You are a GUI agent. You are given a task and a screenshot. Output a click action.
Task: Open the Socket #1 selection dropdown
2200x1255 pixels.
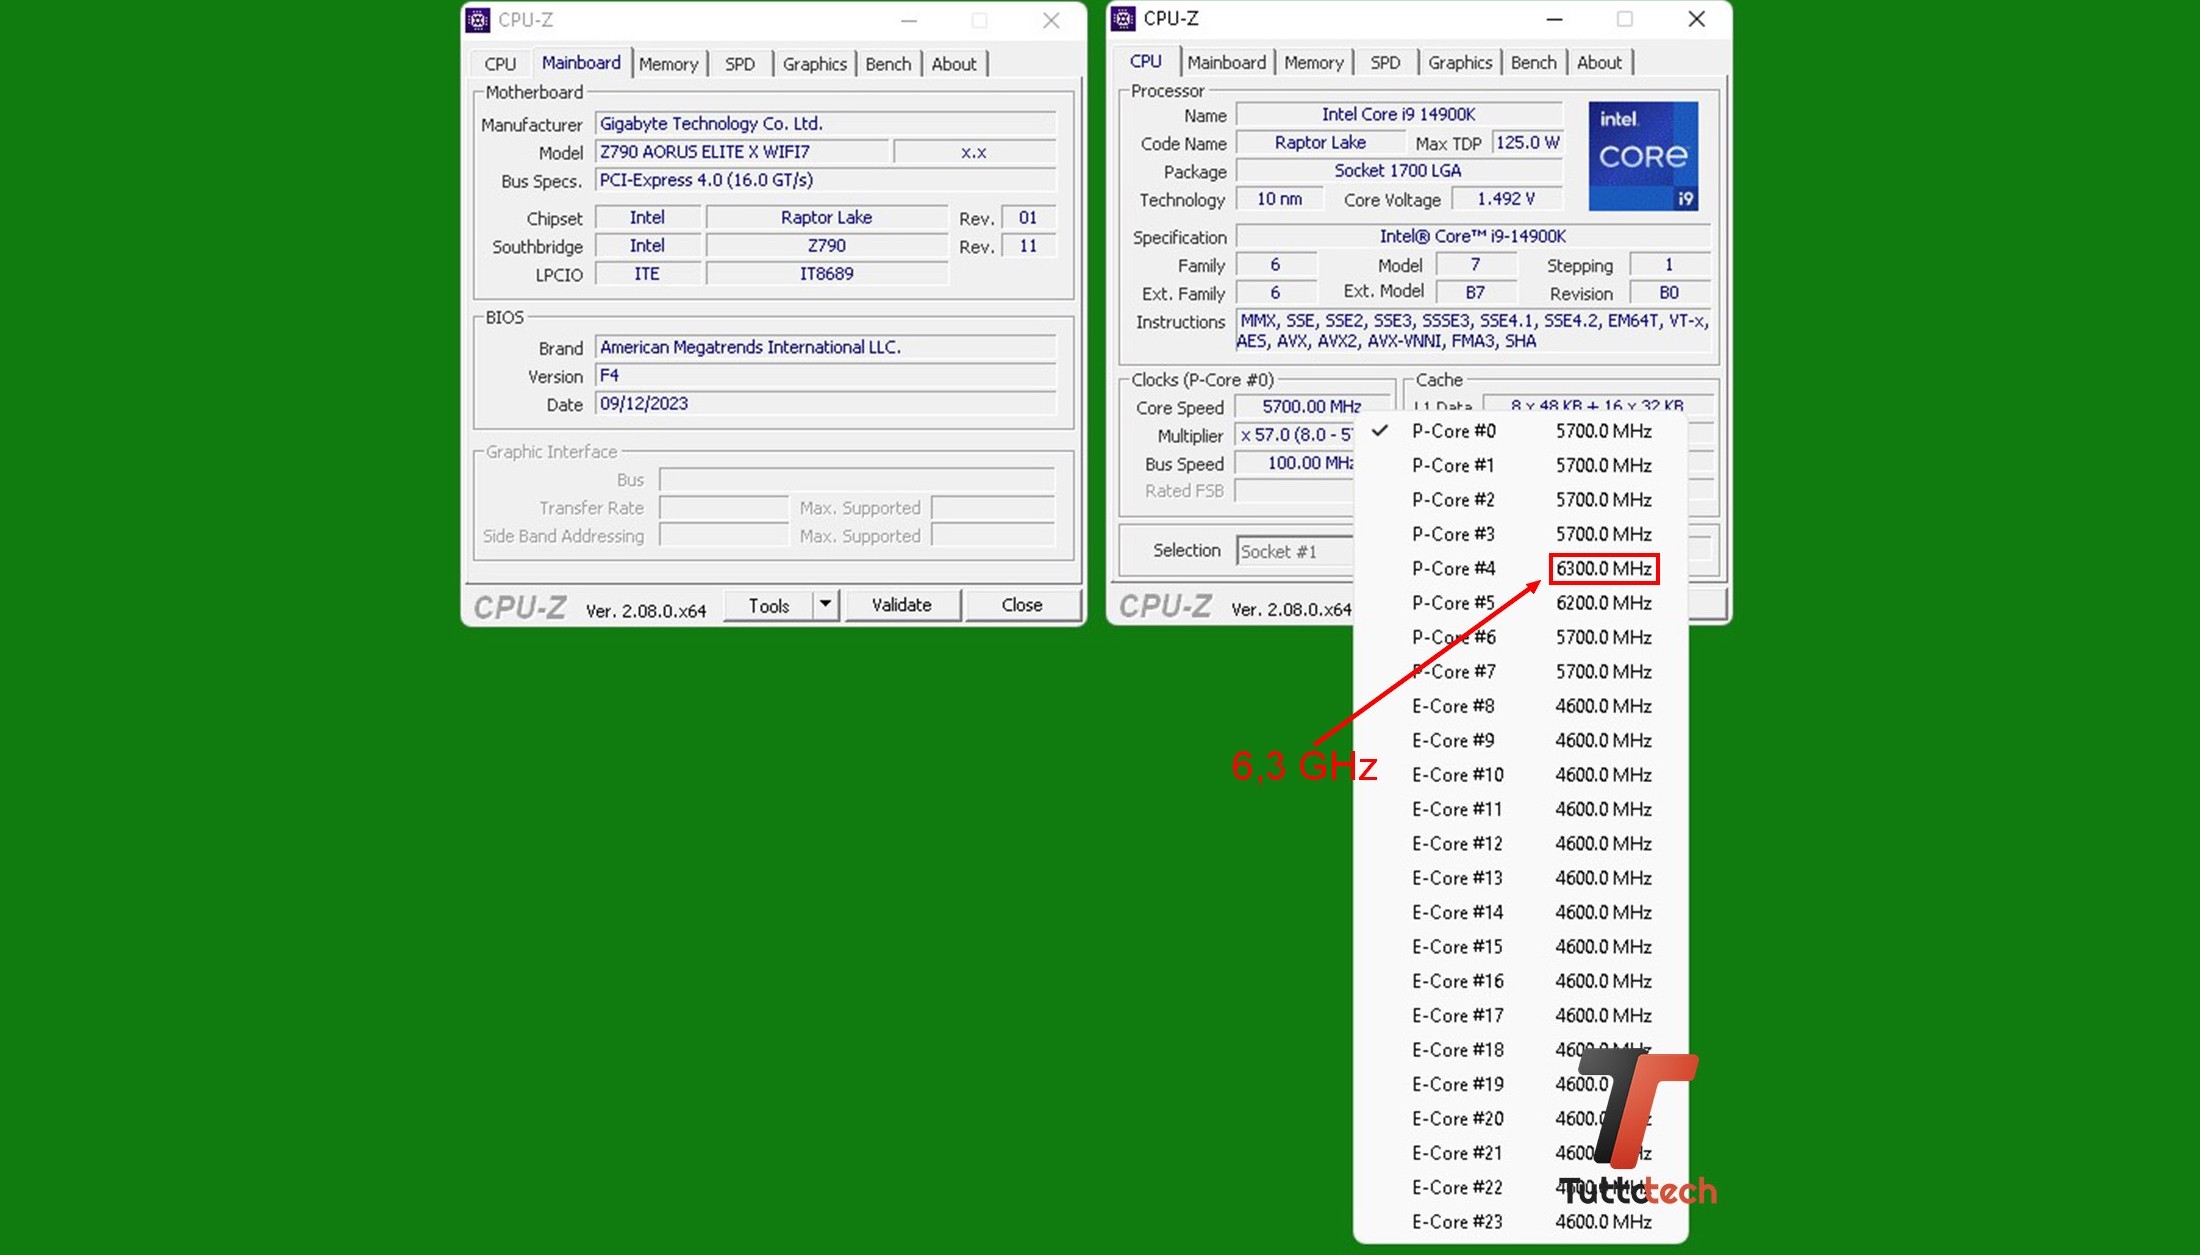click(x=1294, y=551)
